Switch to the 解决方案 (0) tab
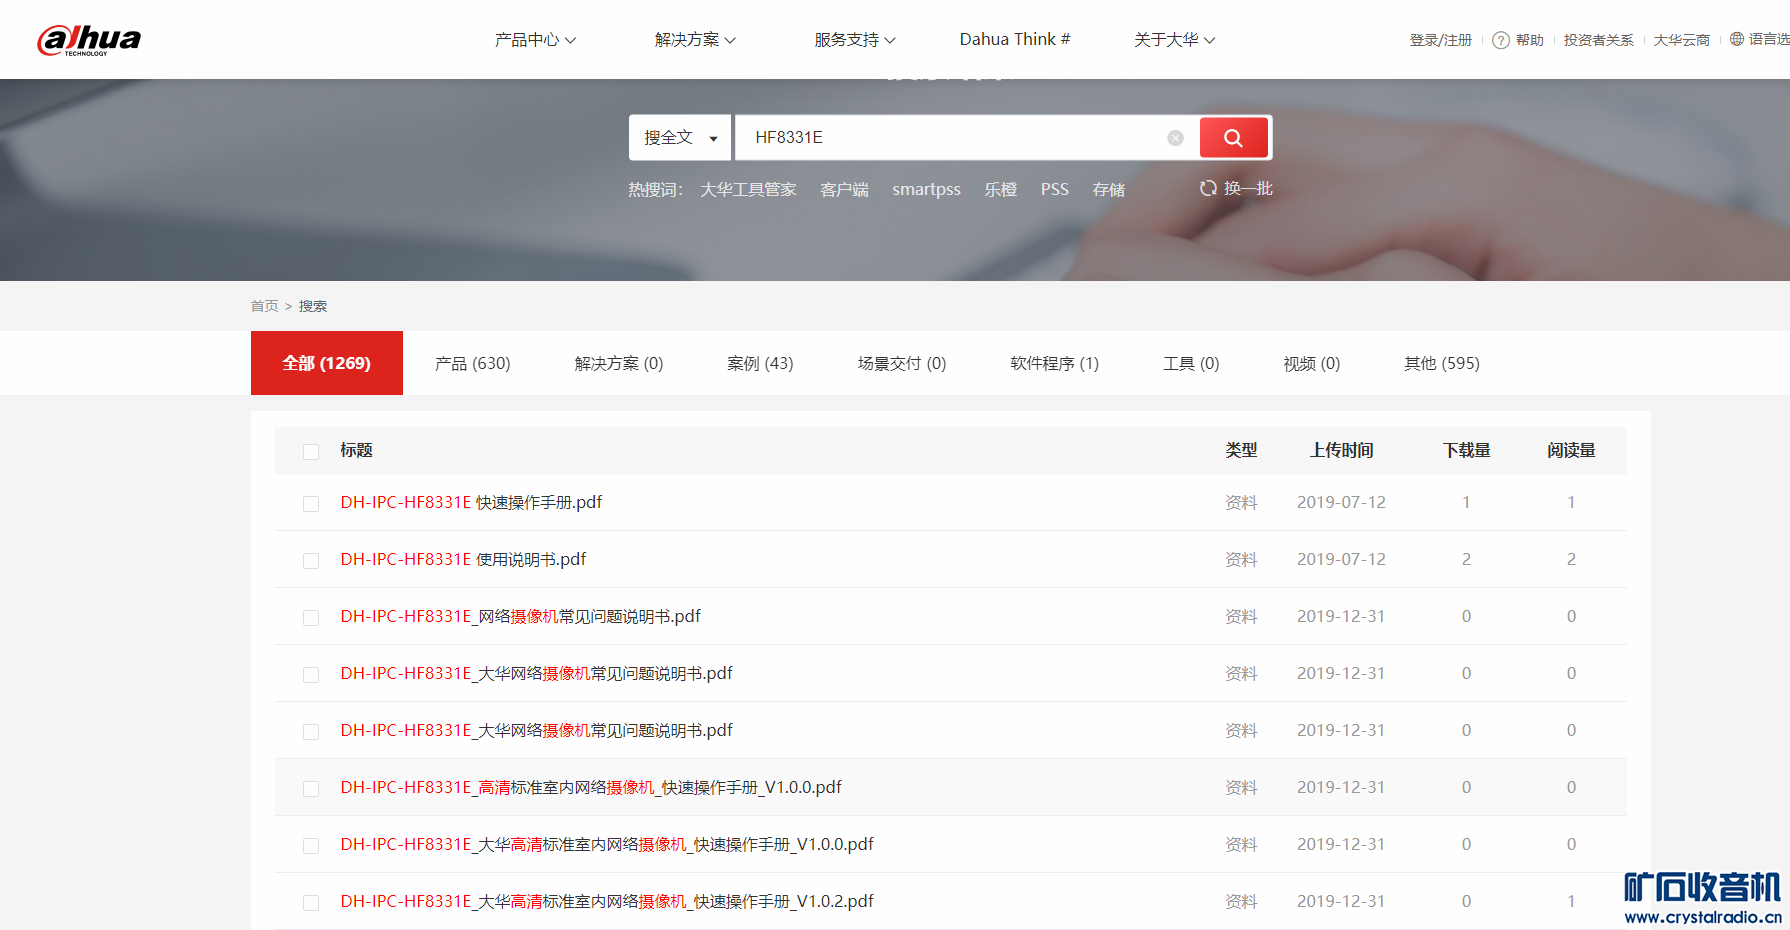The height and width of the screenshot is (930, 1790). coord(619,364)
